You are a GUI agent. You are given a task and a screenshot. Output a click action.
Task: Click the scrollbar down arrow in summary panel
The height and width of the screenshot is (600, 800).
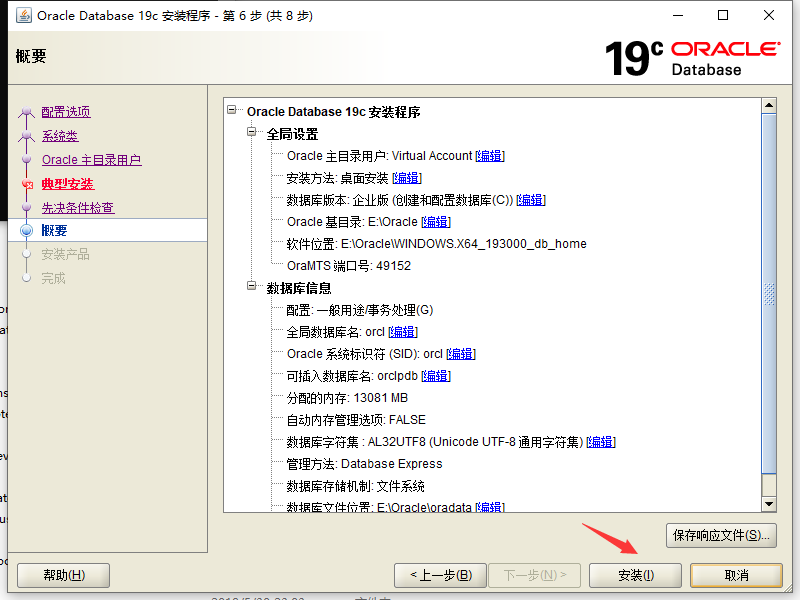(769, 504)
